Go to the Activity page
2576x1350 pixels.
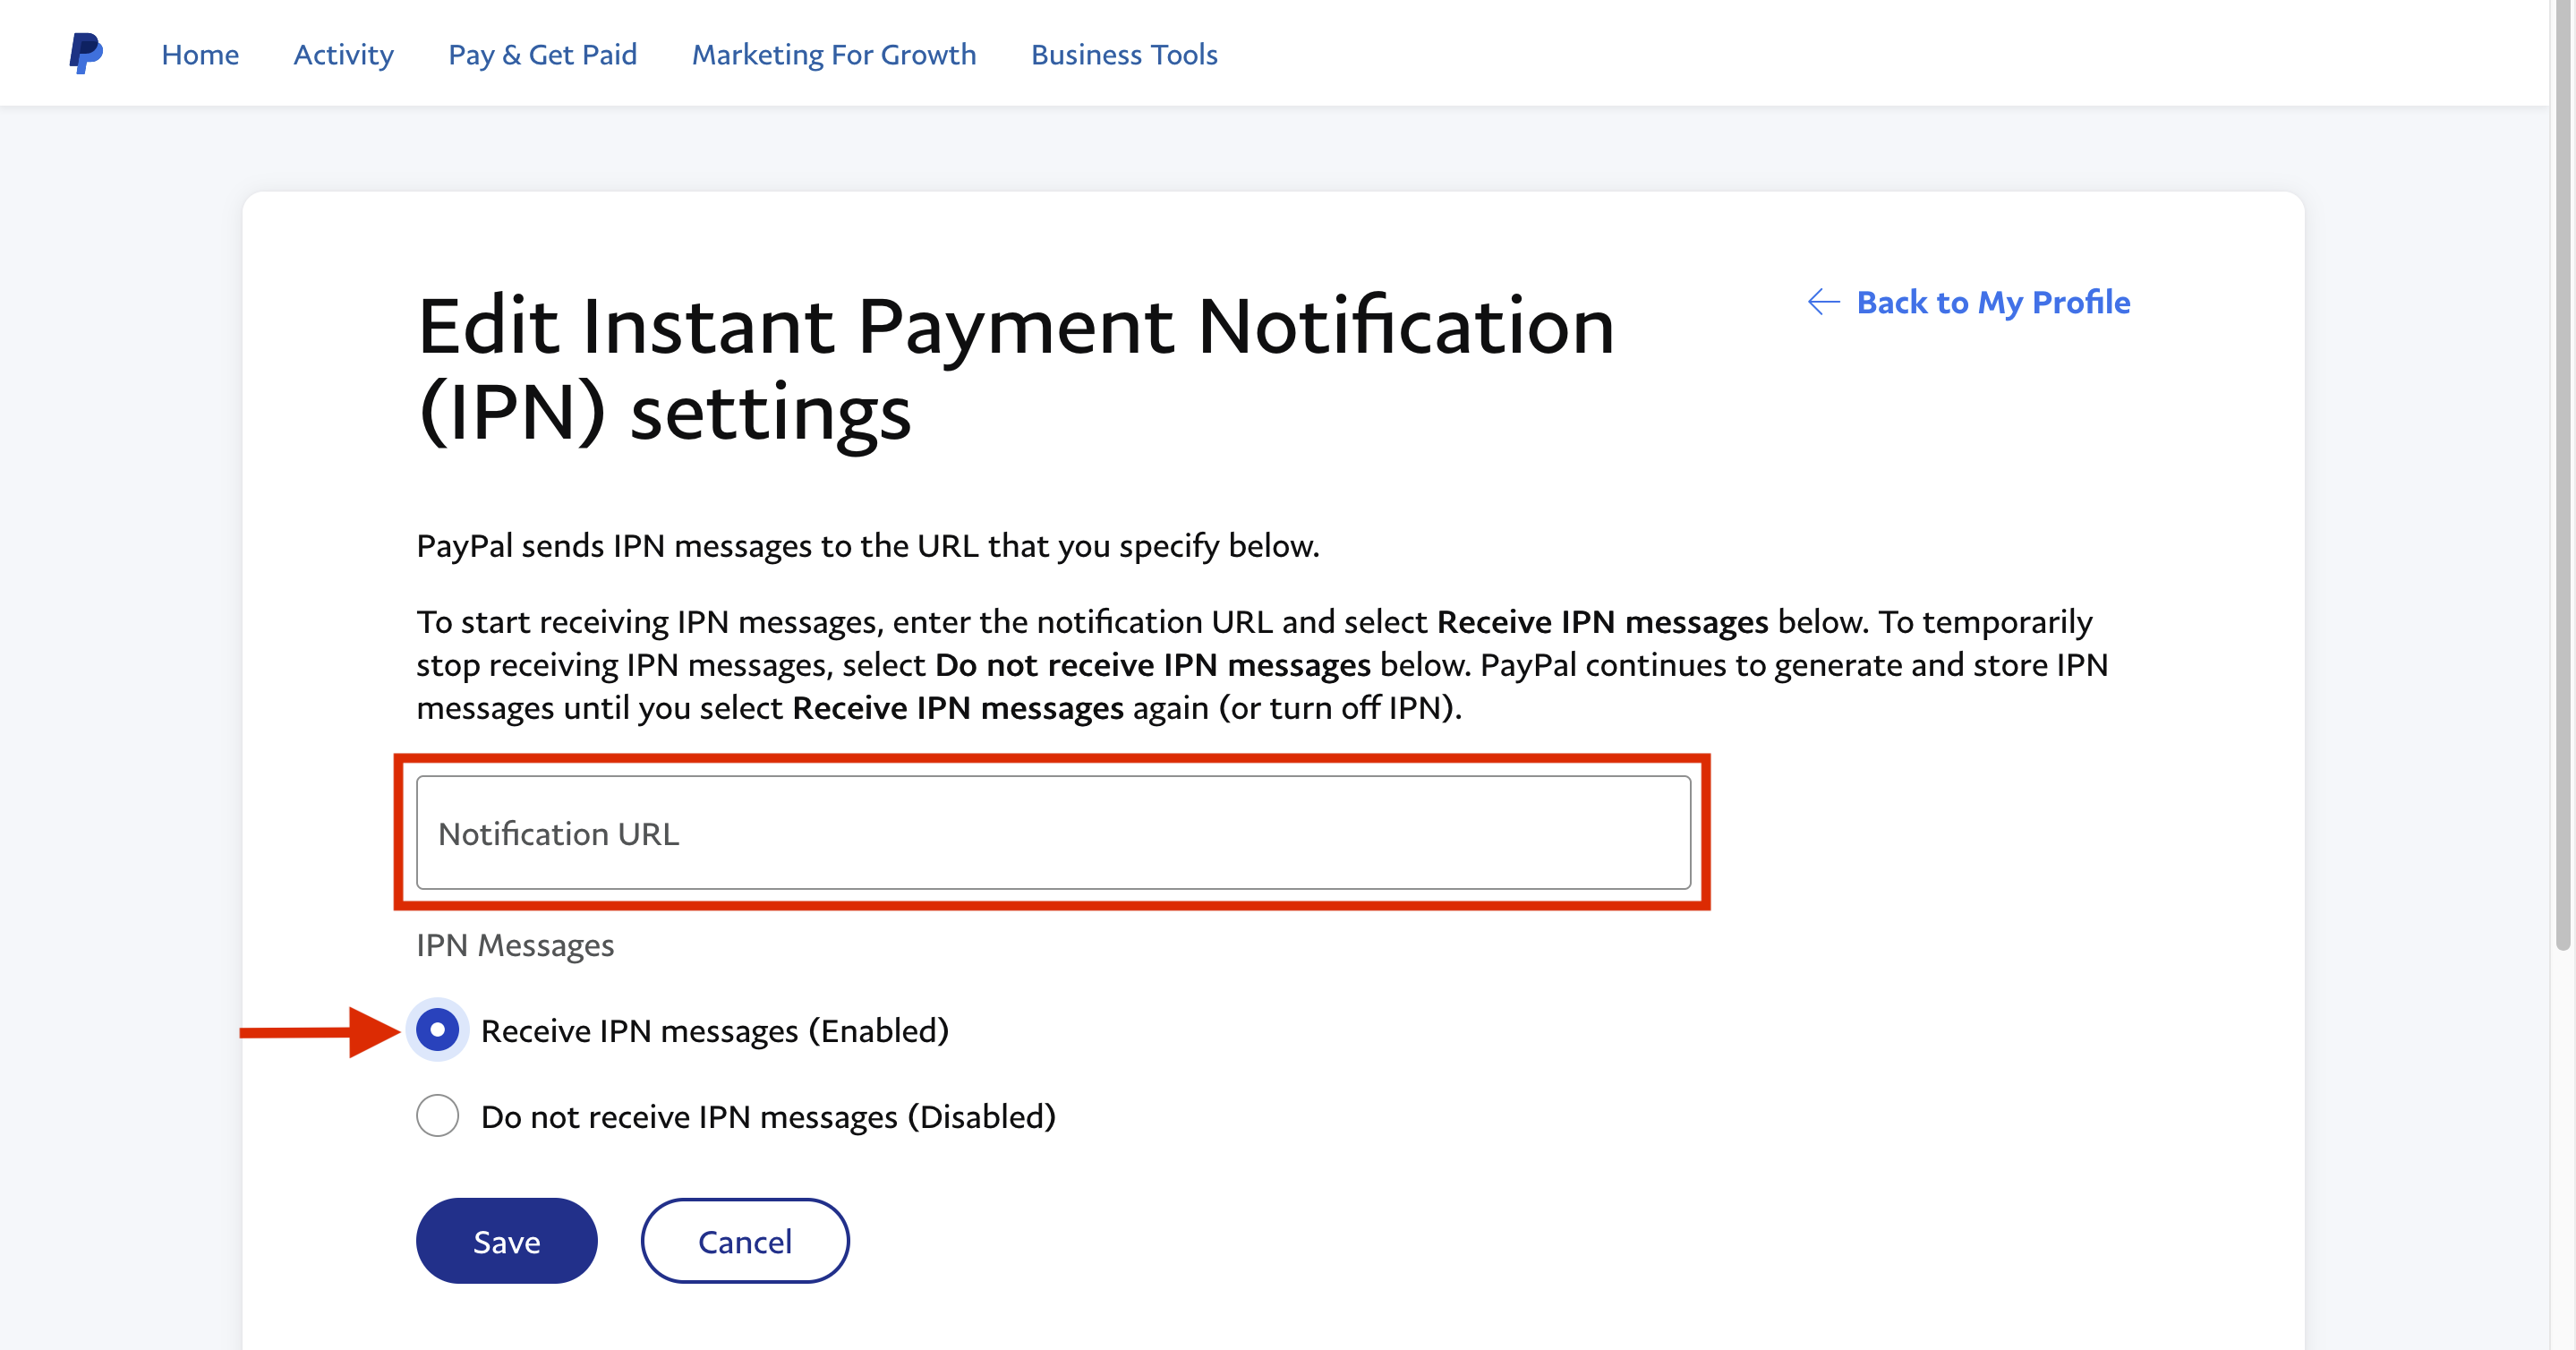pos(343,54)
